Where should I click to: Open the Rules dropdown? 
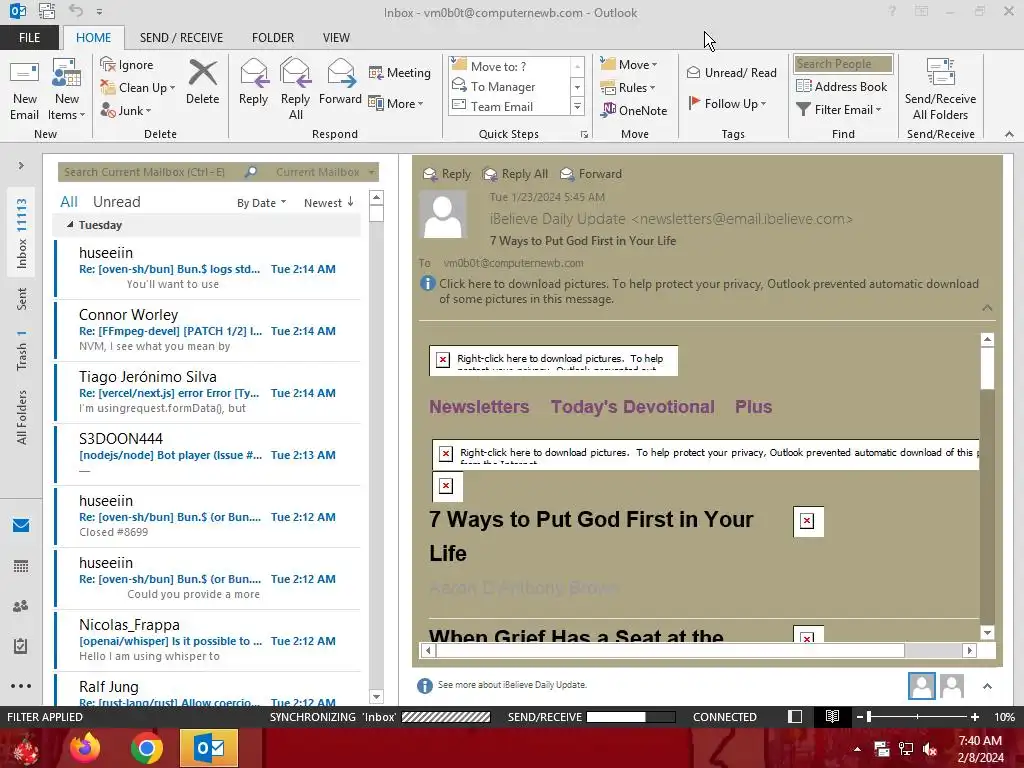[628, 87]
